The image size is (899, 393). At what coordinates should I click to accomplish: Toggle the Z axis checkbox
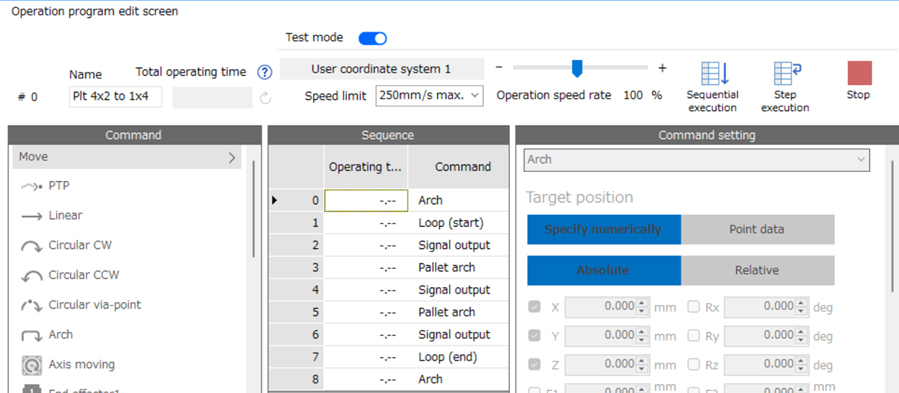coord(534,363)
